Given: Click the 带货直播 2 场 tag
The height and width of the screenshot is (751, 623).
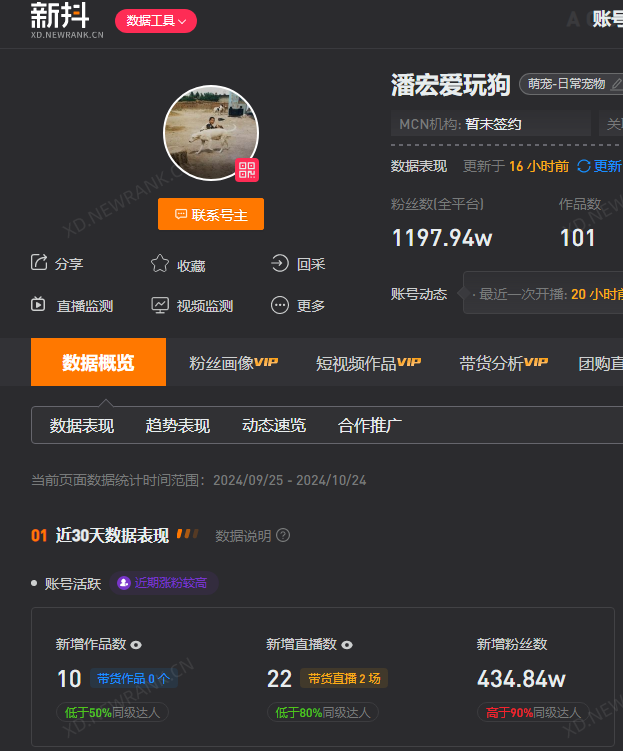Looking at the screenshot, I should click(x=344, y=678).
